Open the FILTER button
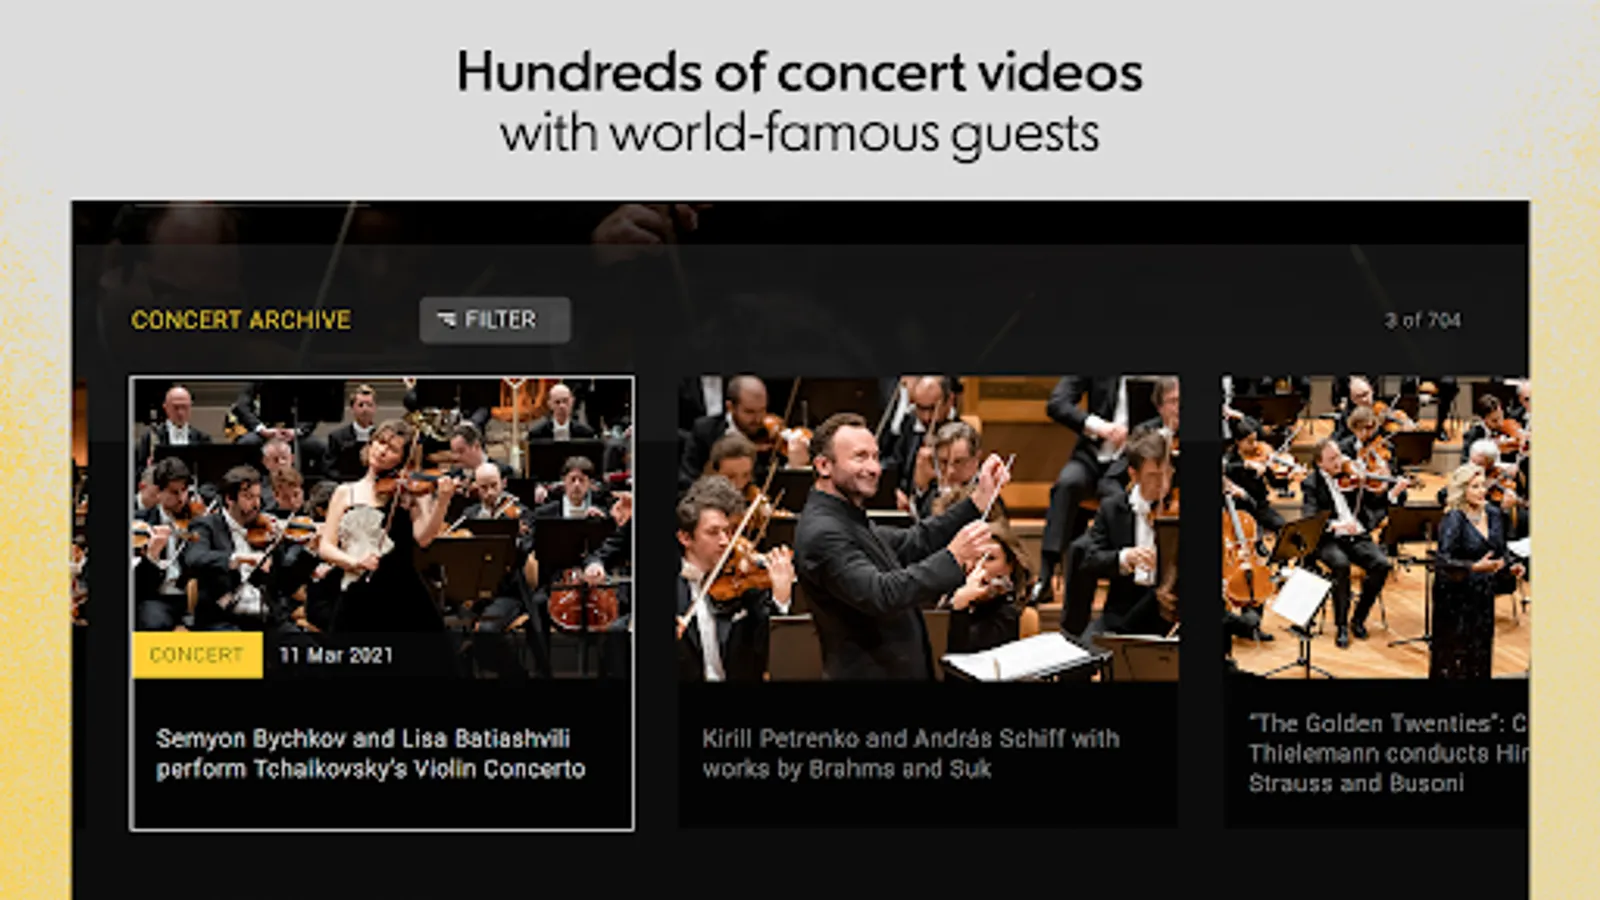This screenshot has width=1600, height=900. pyautogui.click(x=495, y=320)
